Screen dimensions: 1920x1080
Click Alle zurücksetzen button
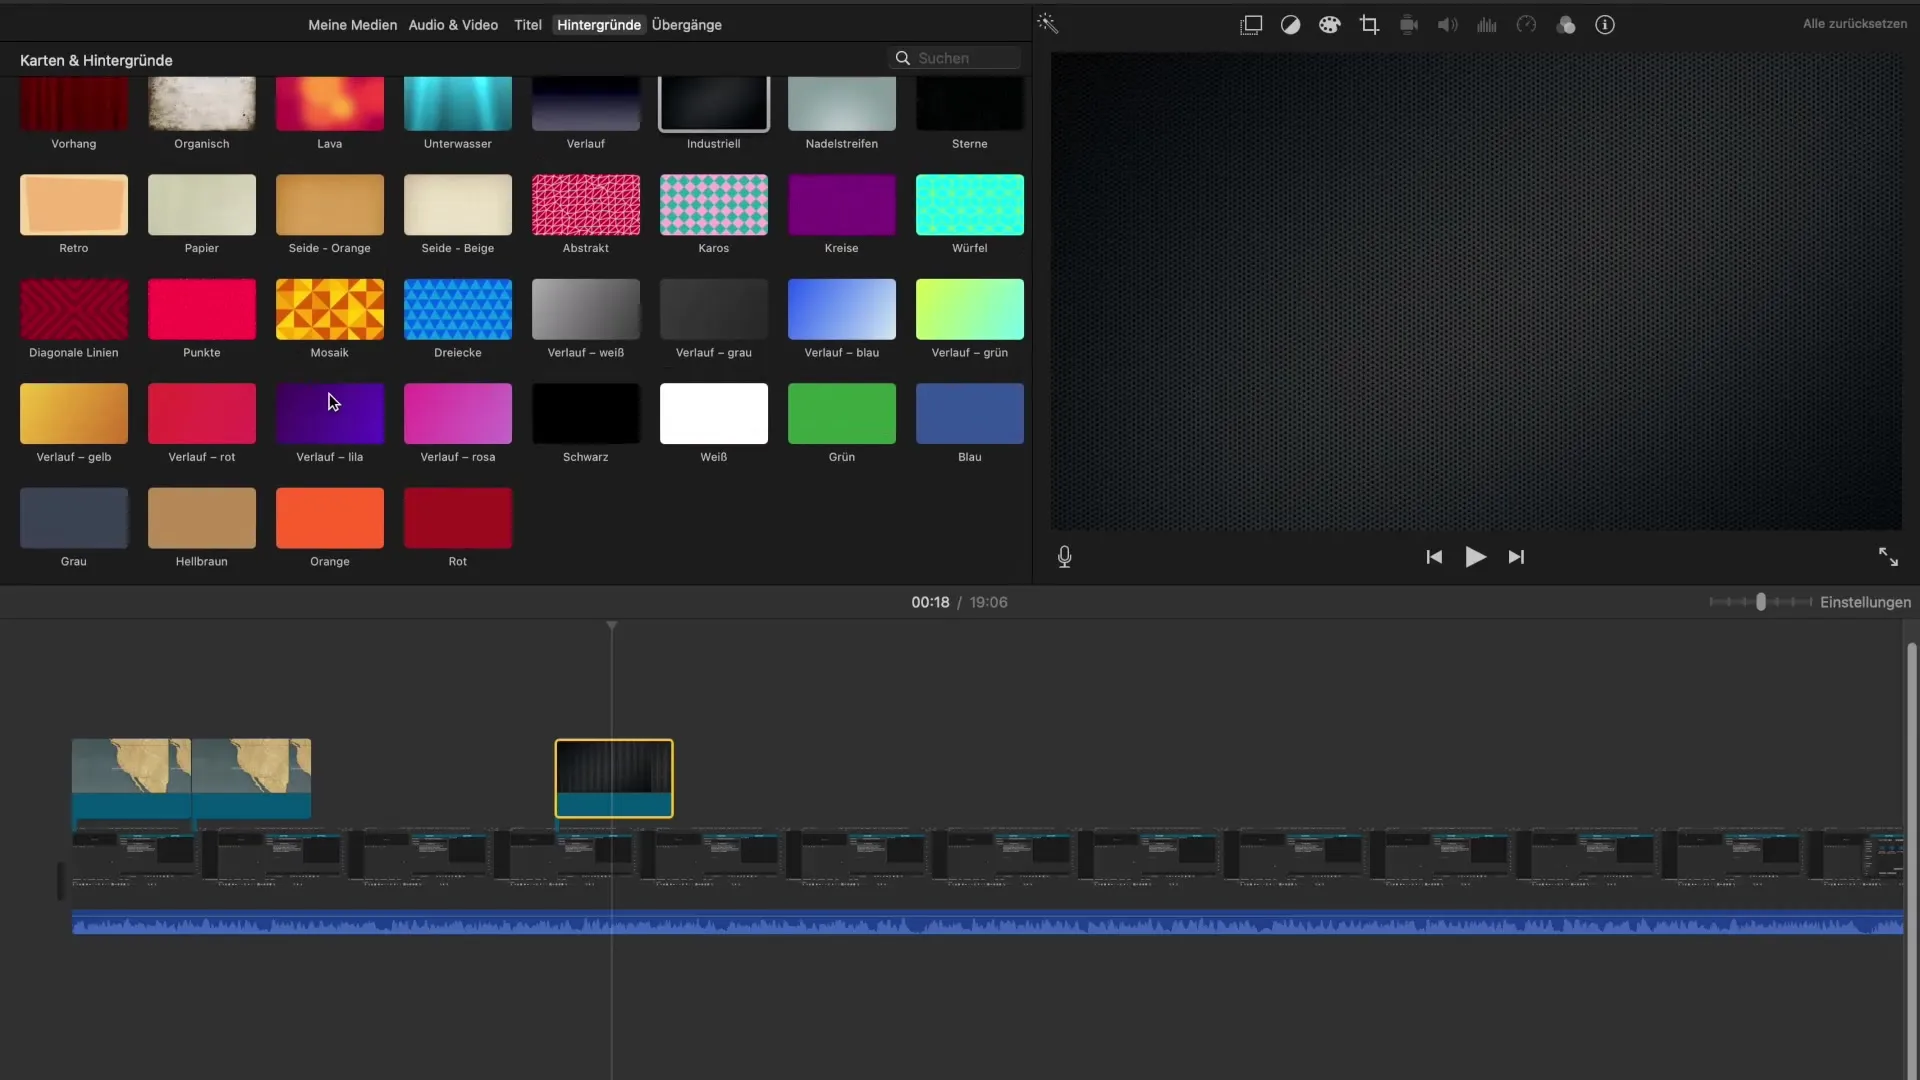(1855, 24)
